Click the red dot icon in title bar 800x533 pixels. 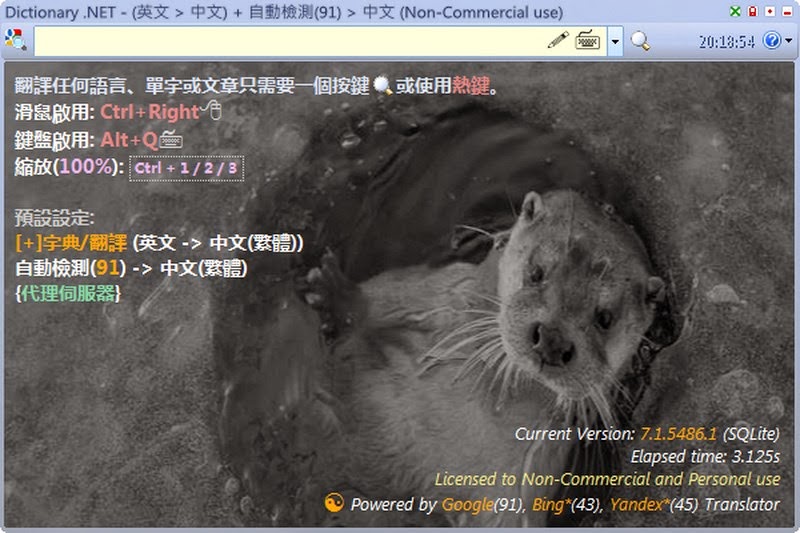(x=770, y=11)
